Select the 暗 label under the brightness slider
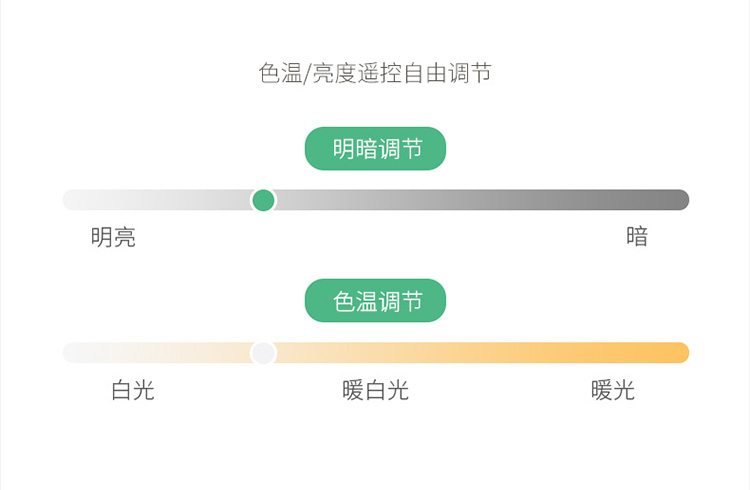 637,237
